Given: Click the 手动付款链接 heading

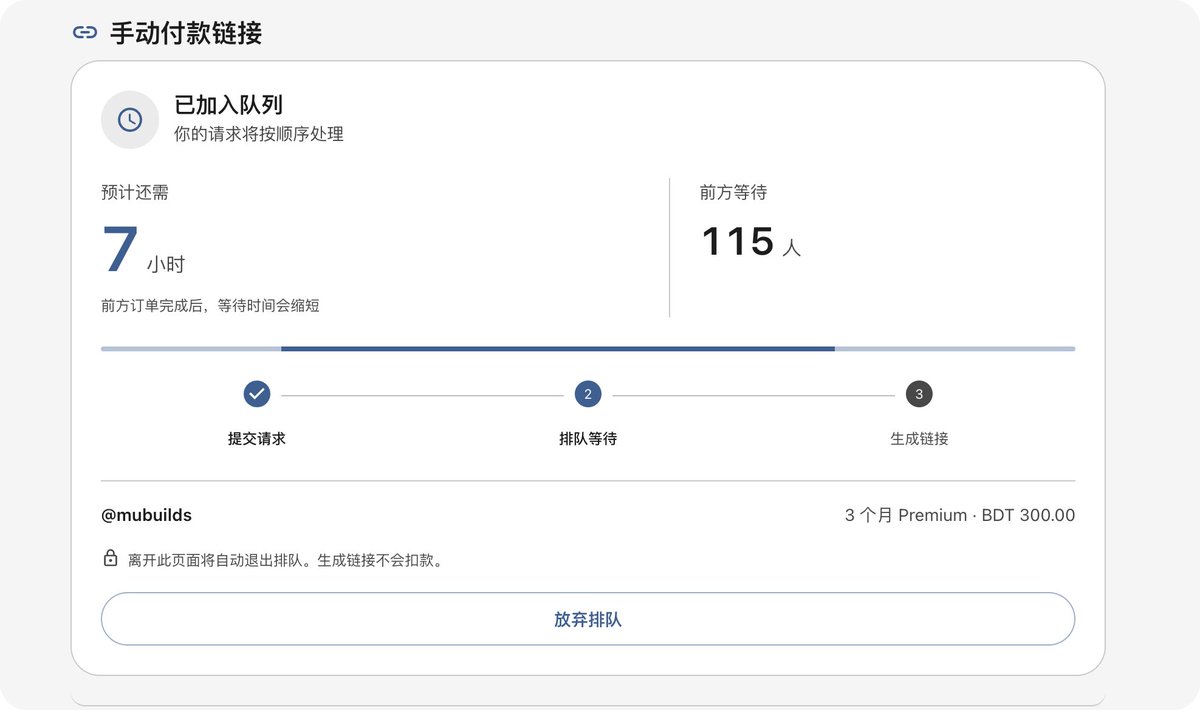Looking at the screenshot, I should click(x=186, y=32).
